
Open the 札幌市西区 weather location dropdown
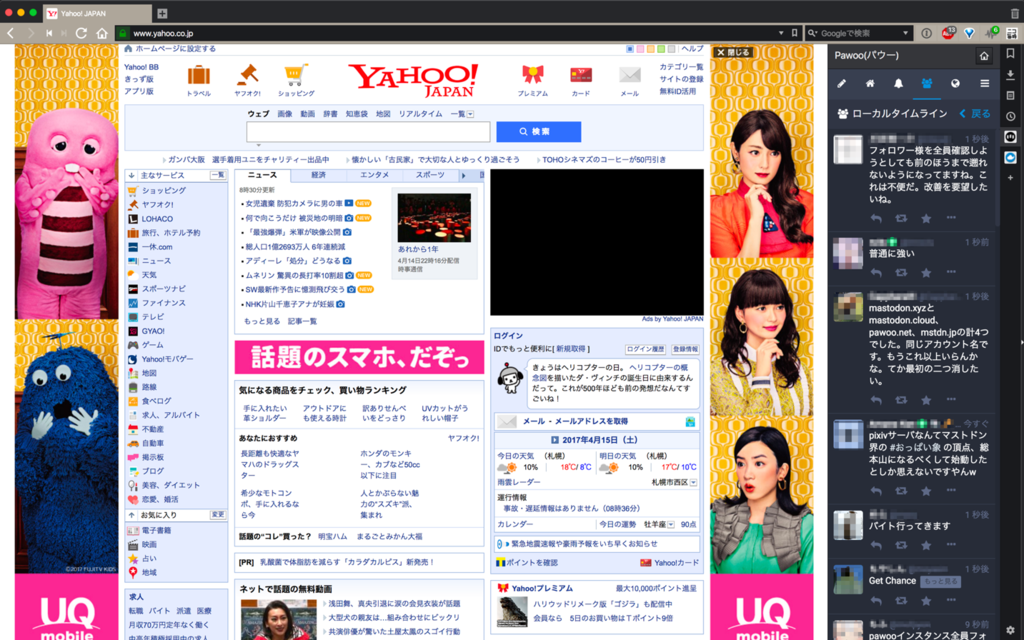693,483
